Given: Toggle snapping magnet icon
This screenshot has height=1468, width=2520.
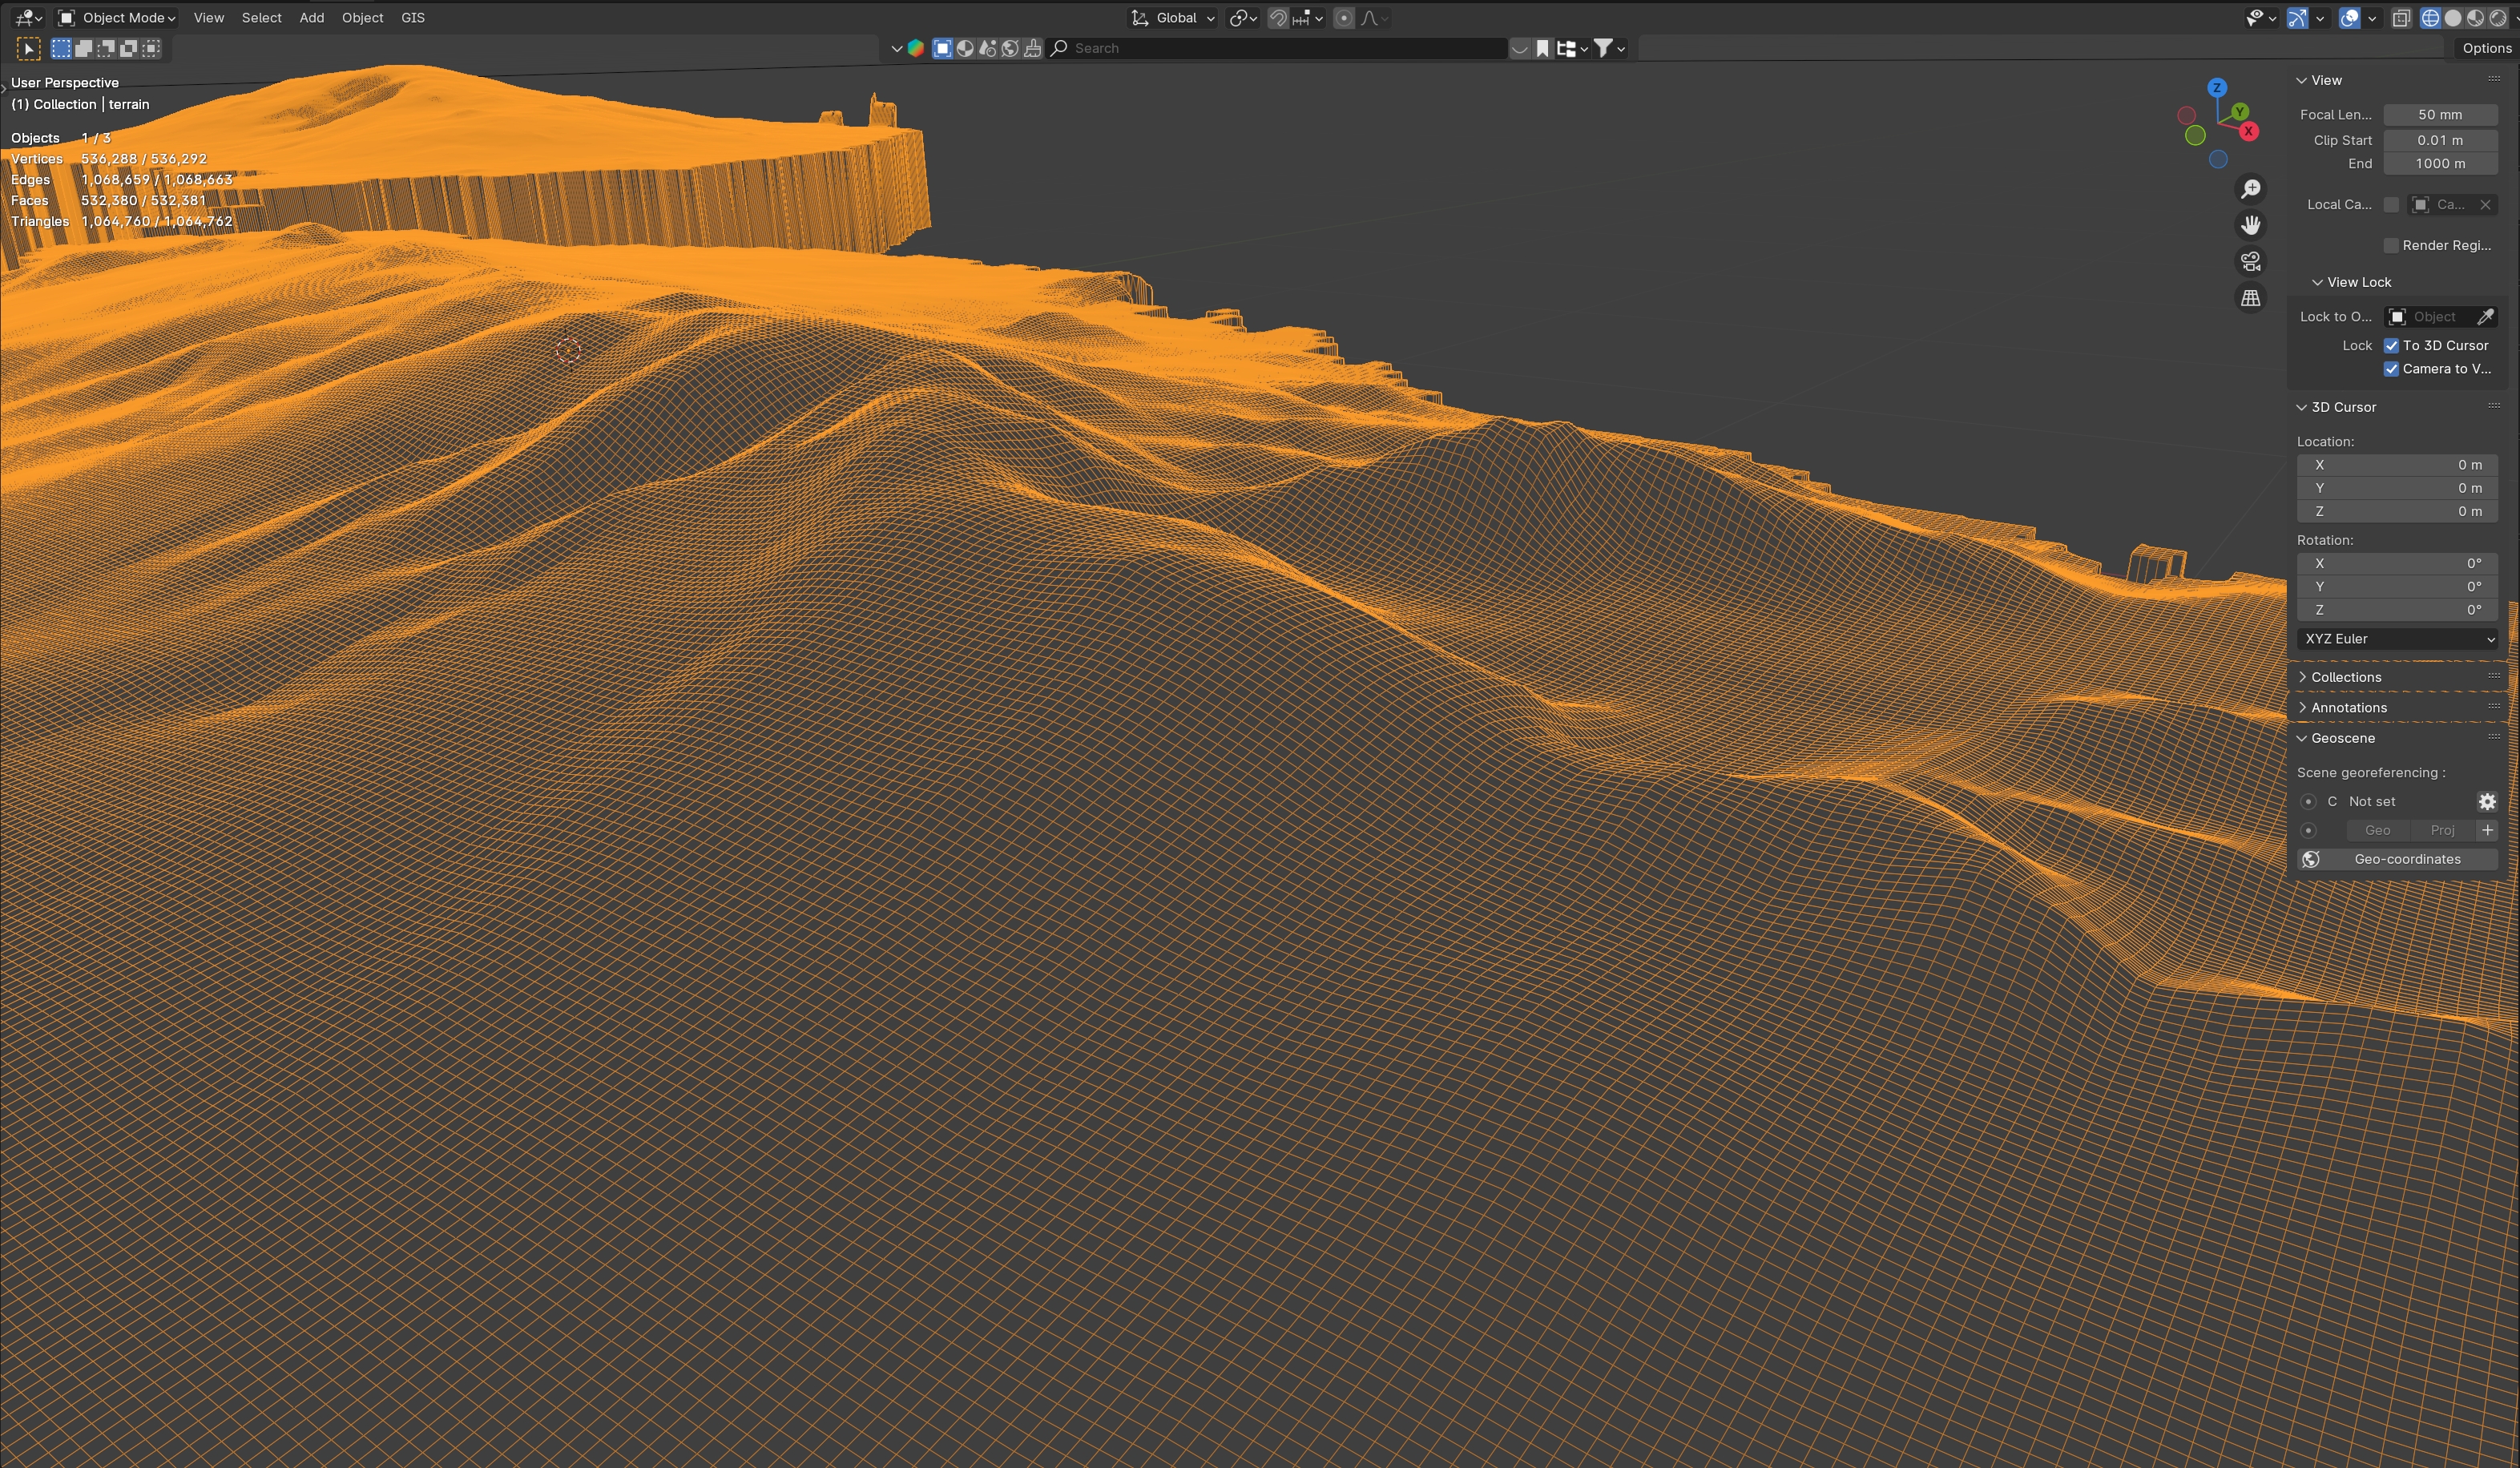Looking at the screenshot, I should coord(1277,18).
